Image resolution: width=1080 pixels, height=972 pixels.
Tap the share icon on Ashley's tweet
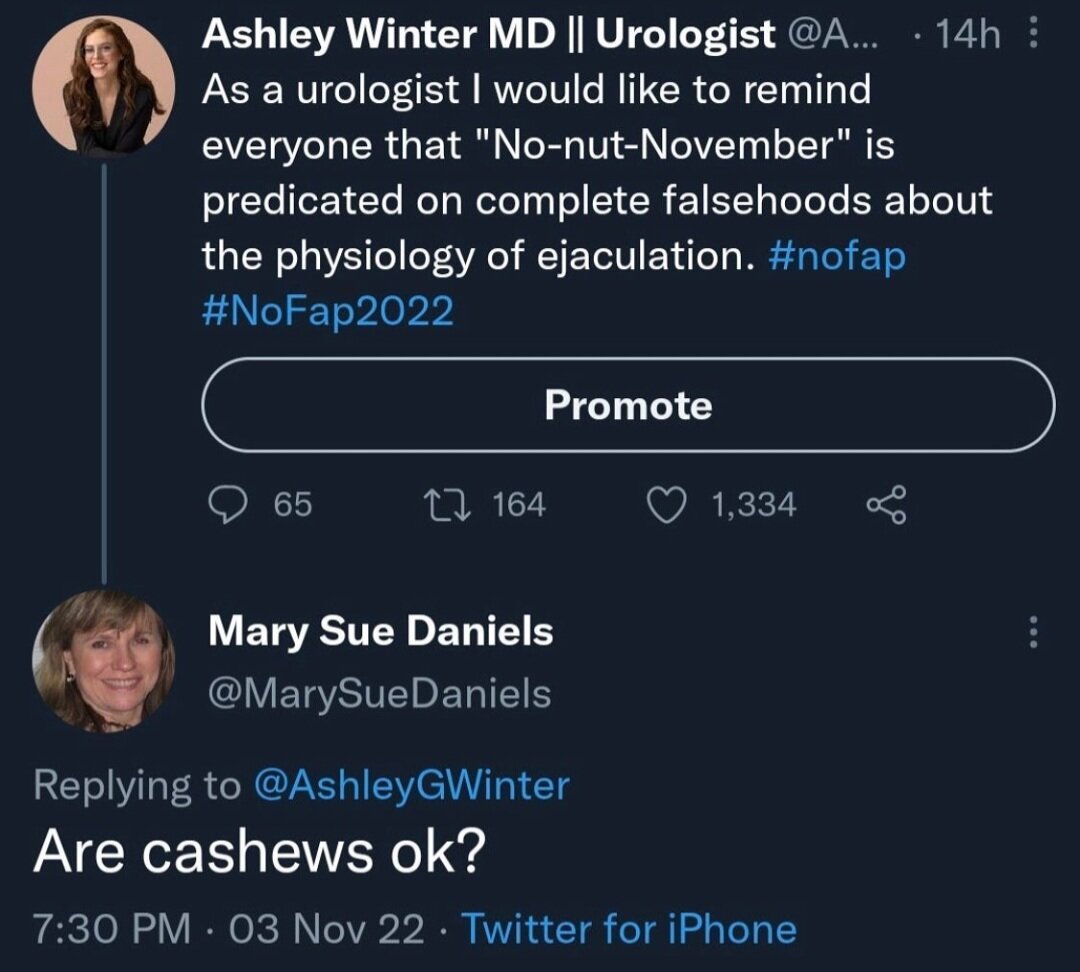884,504
